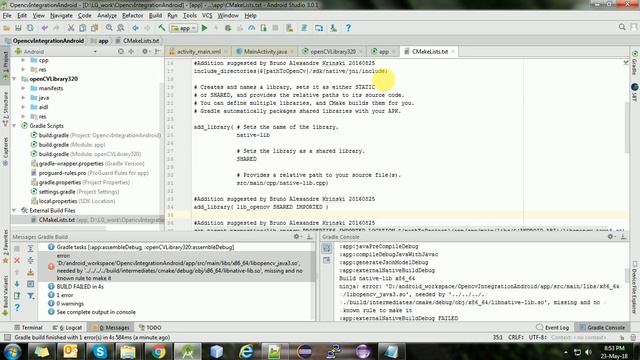Open the Refactor menu

(133, 16)
